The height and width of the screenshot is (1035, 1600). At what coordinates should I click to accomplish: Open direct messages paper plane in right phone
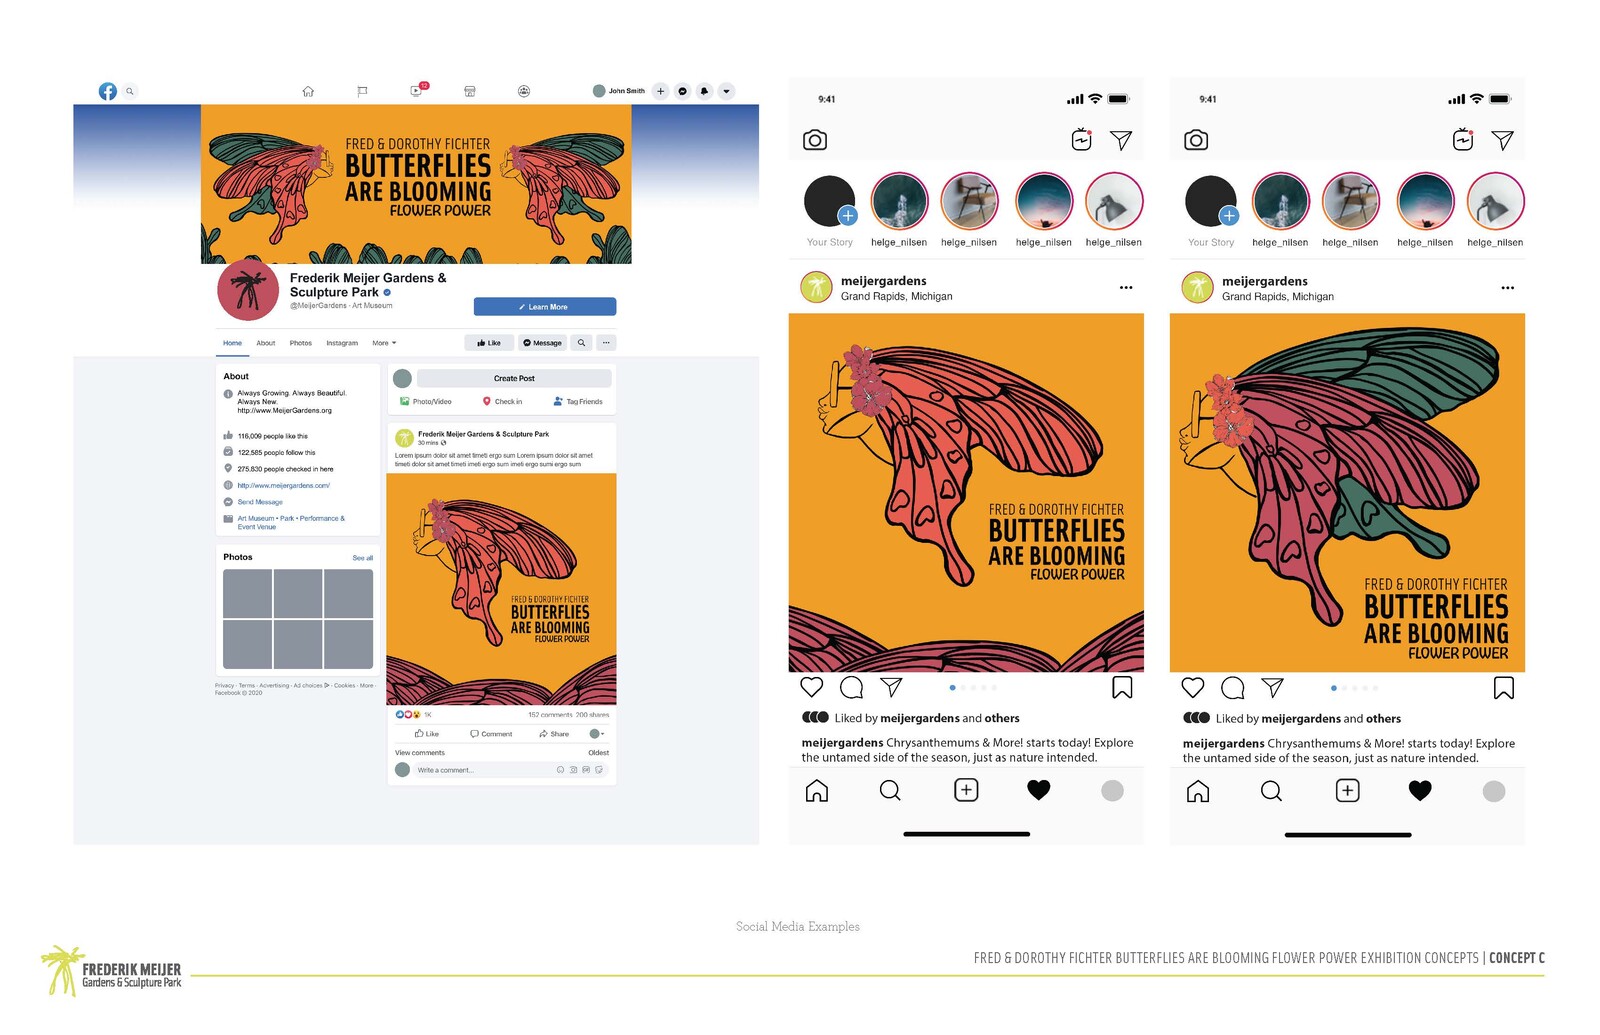(1502, 140)
